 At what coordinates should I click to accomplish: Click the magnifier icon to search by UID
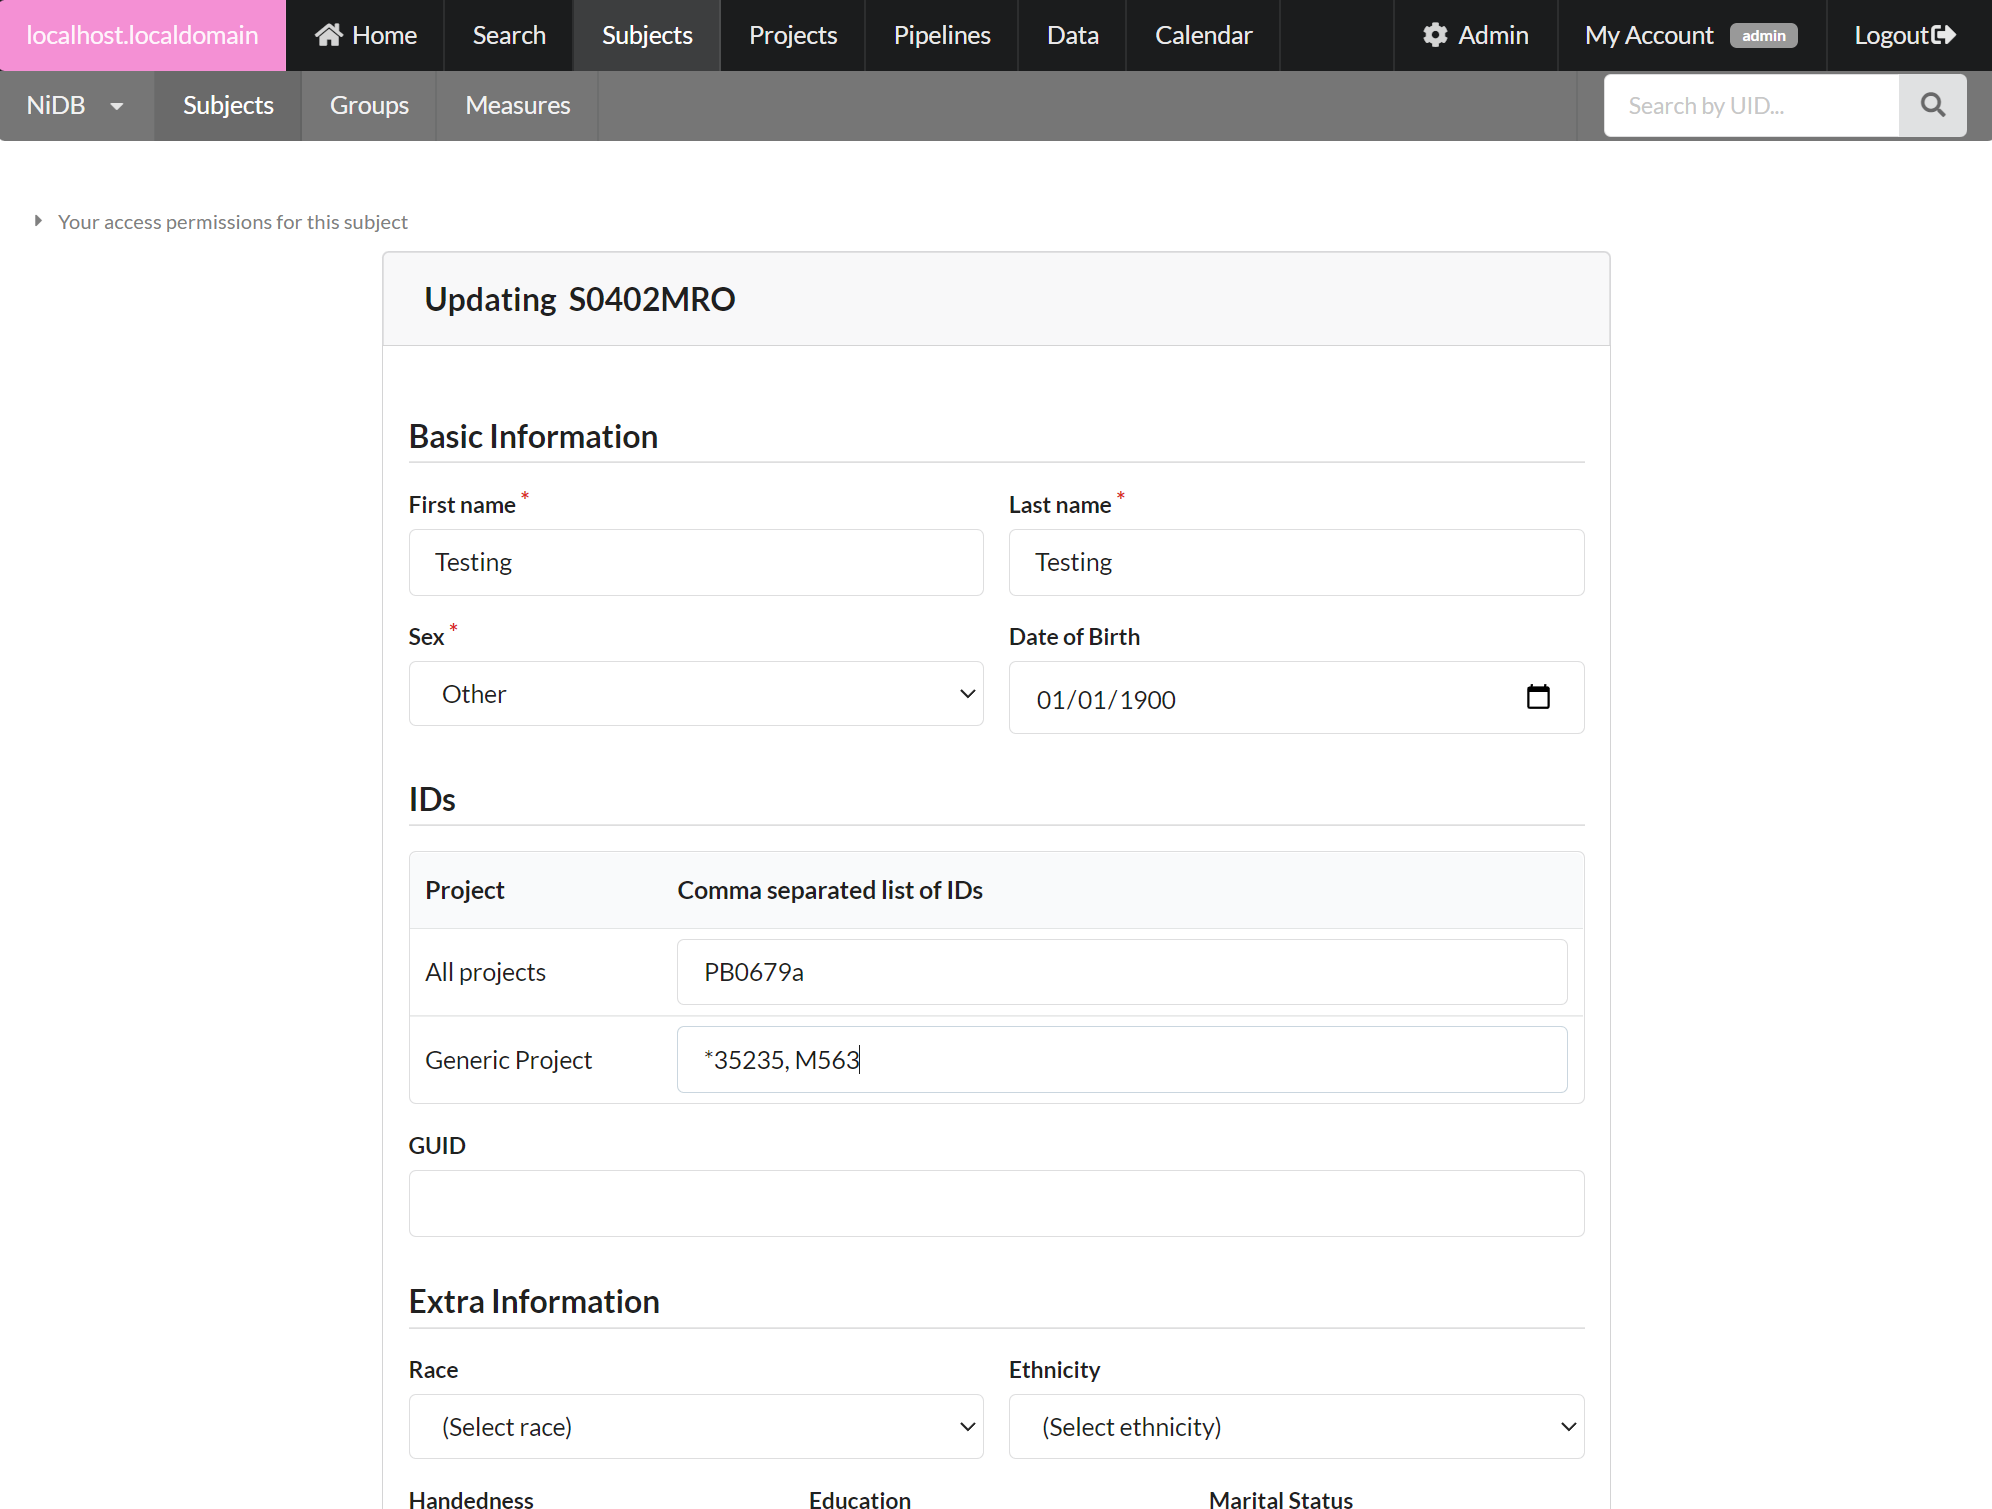pos(1932,105)
